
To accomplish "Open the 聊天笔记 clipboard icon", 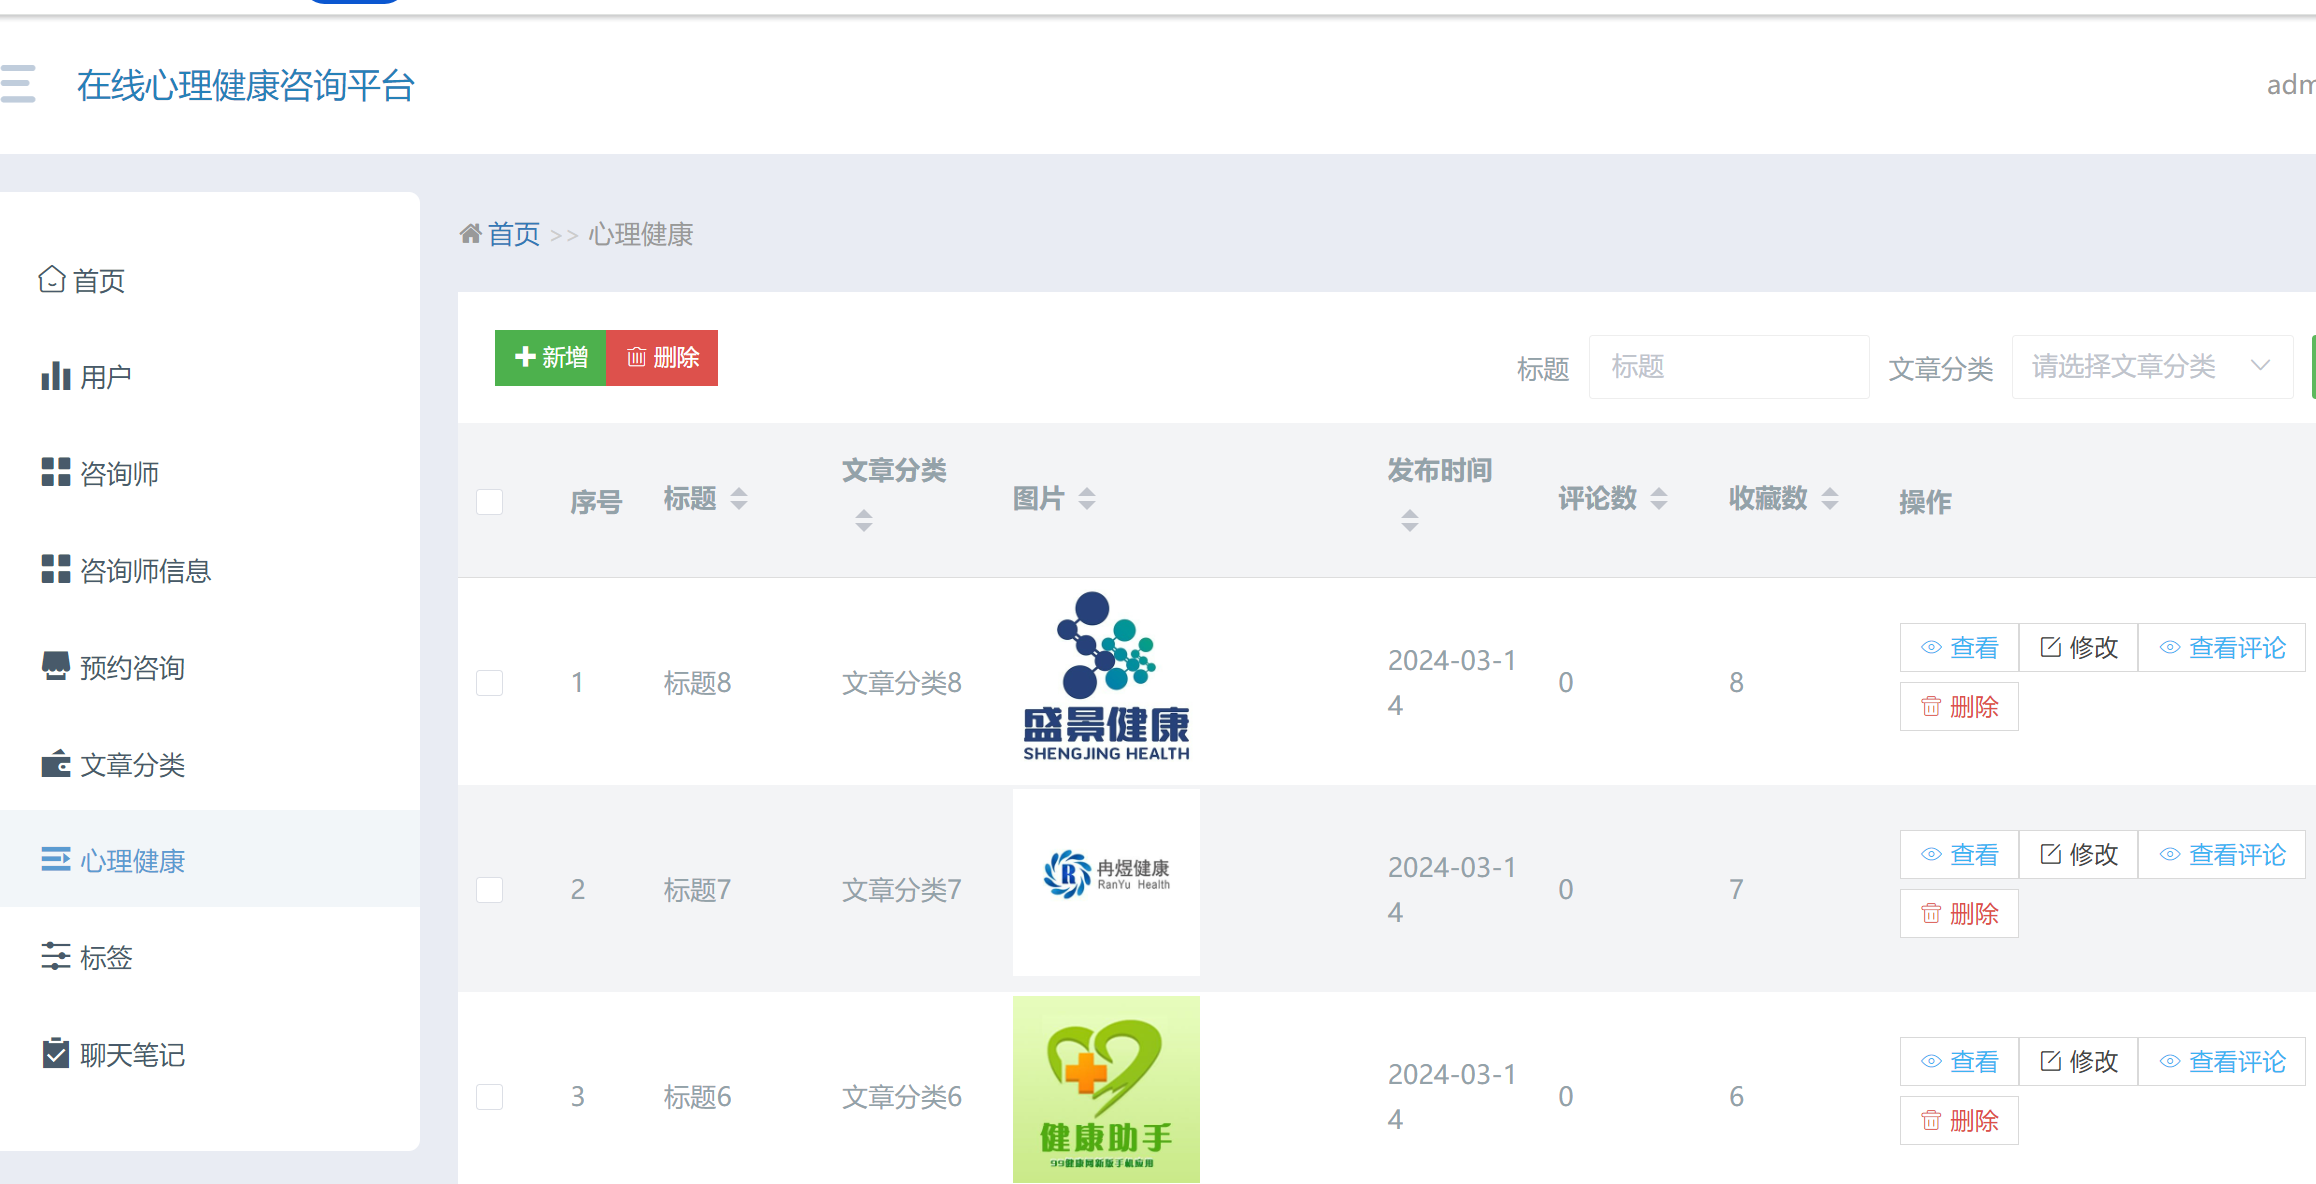I will point(55,1054).
